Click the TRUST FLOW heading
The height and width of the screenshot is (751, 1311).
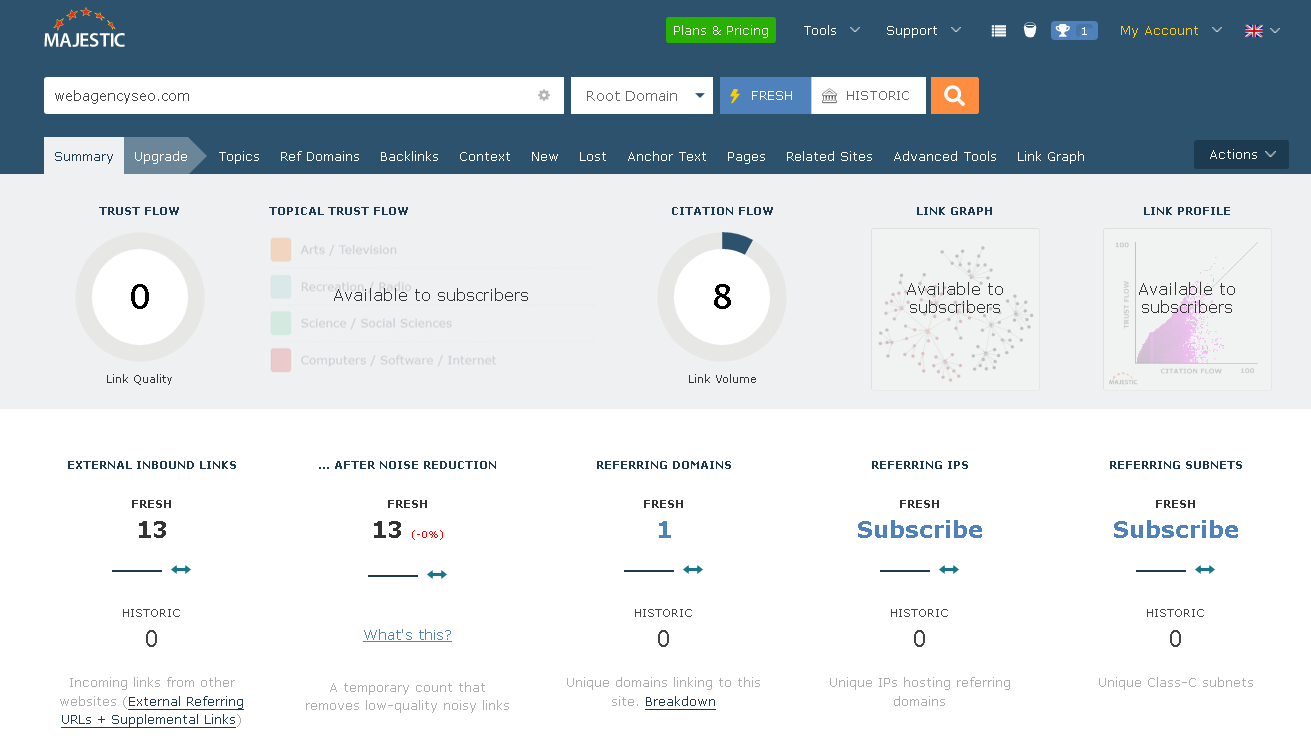click(140, 211)
